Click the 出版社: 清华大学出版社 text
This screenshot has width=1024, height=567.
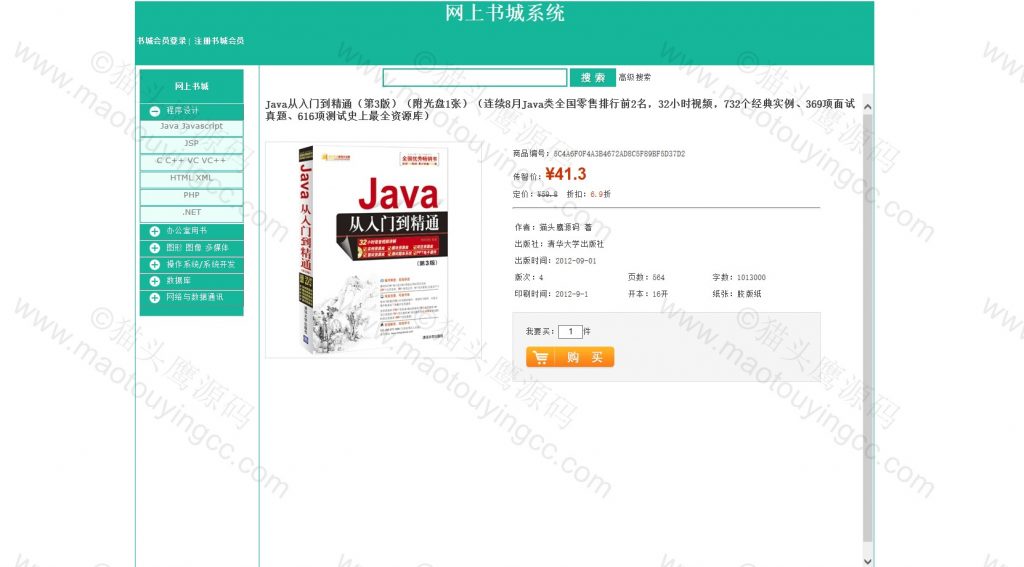559,244
